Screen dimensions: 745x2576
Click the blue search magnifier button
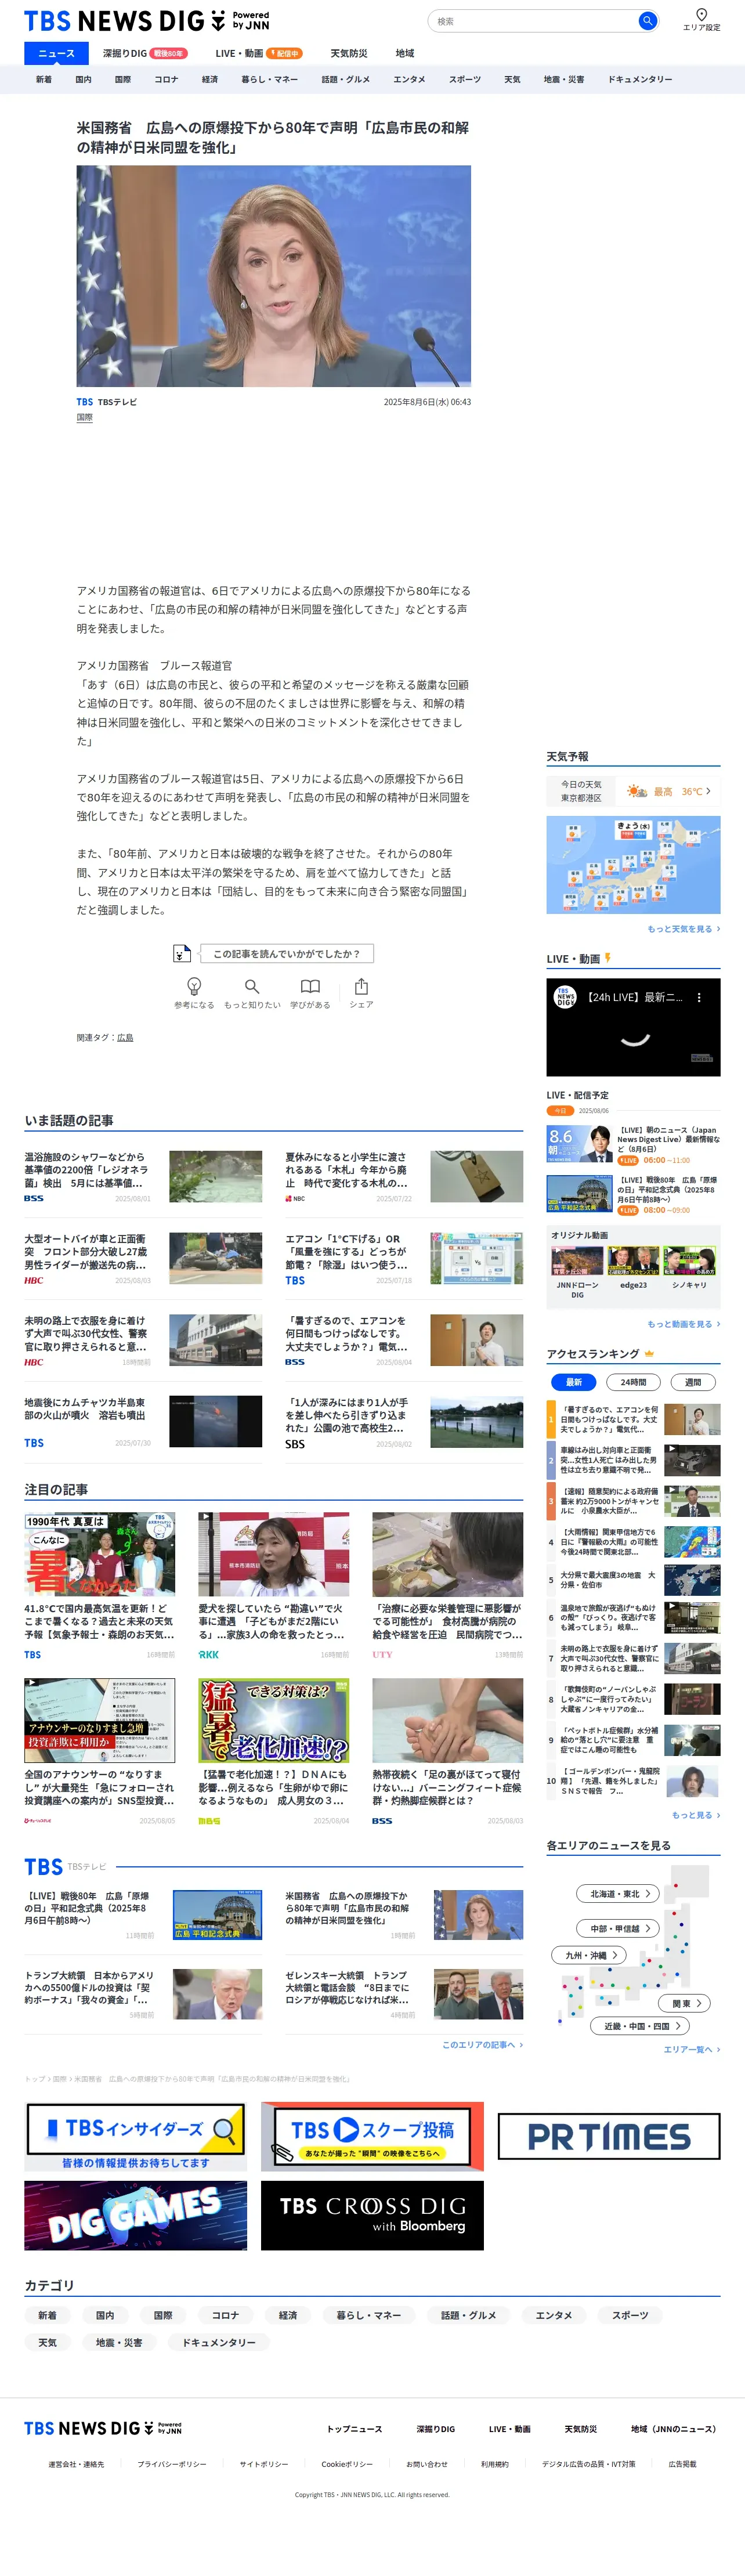tap(647, 21)
